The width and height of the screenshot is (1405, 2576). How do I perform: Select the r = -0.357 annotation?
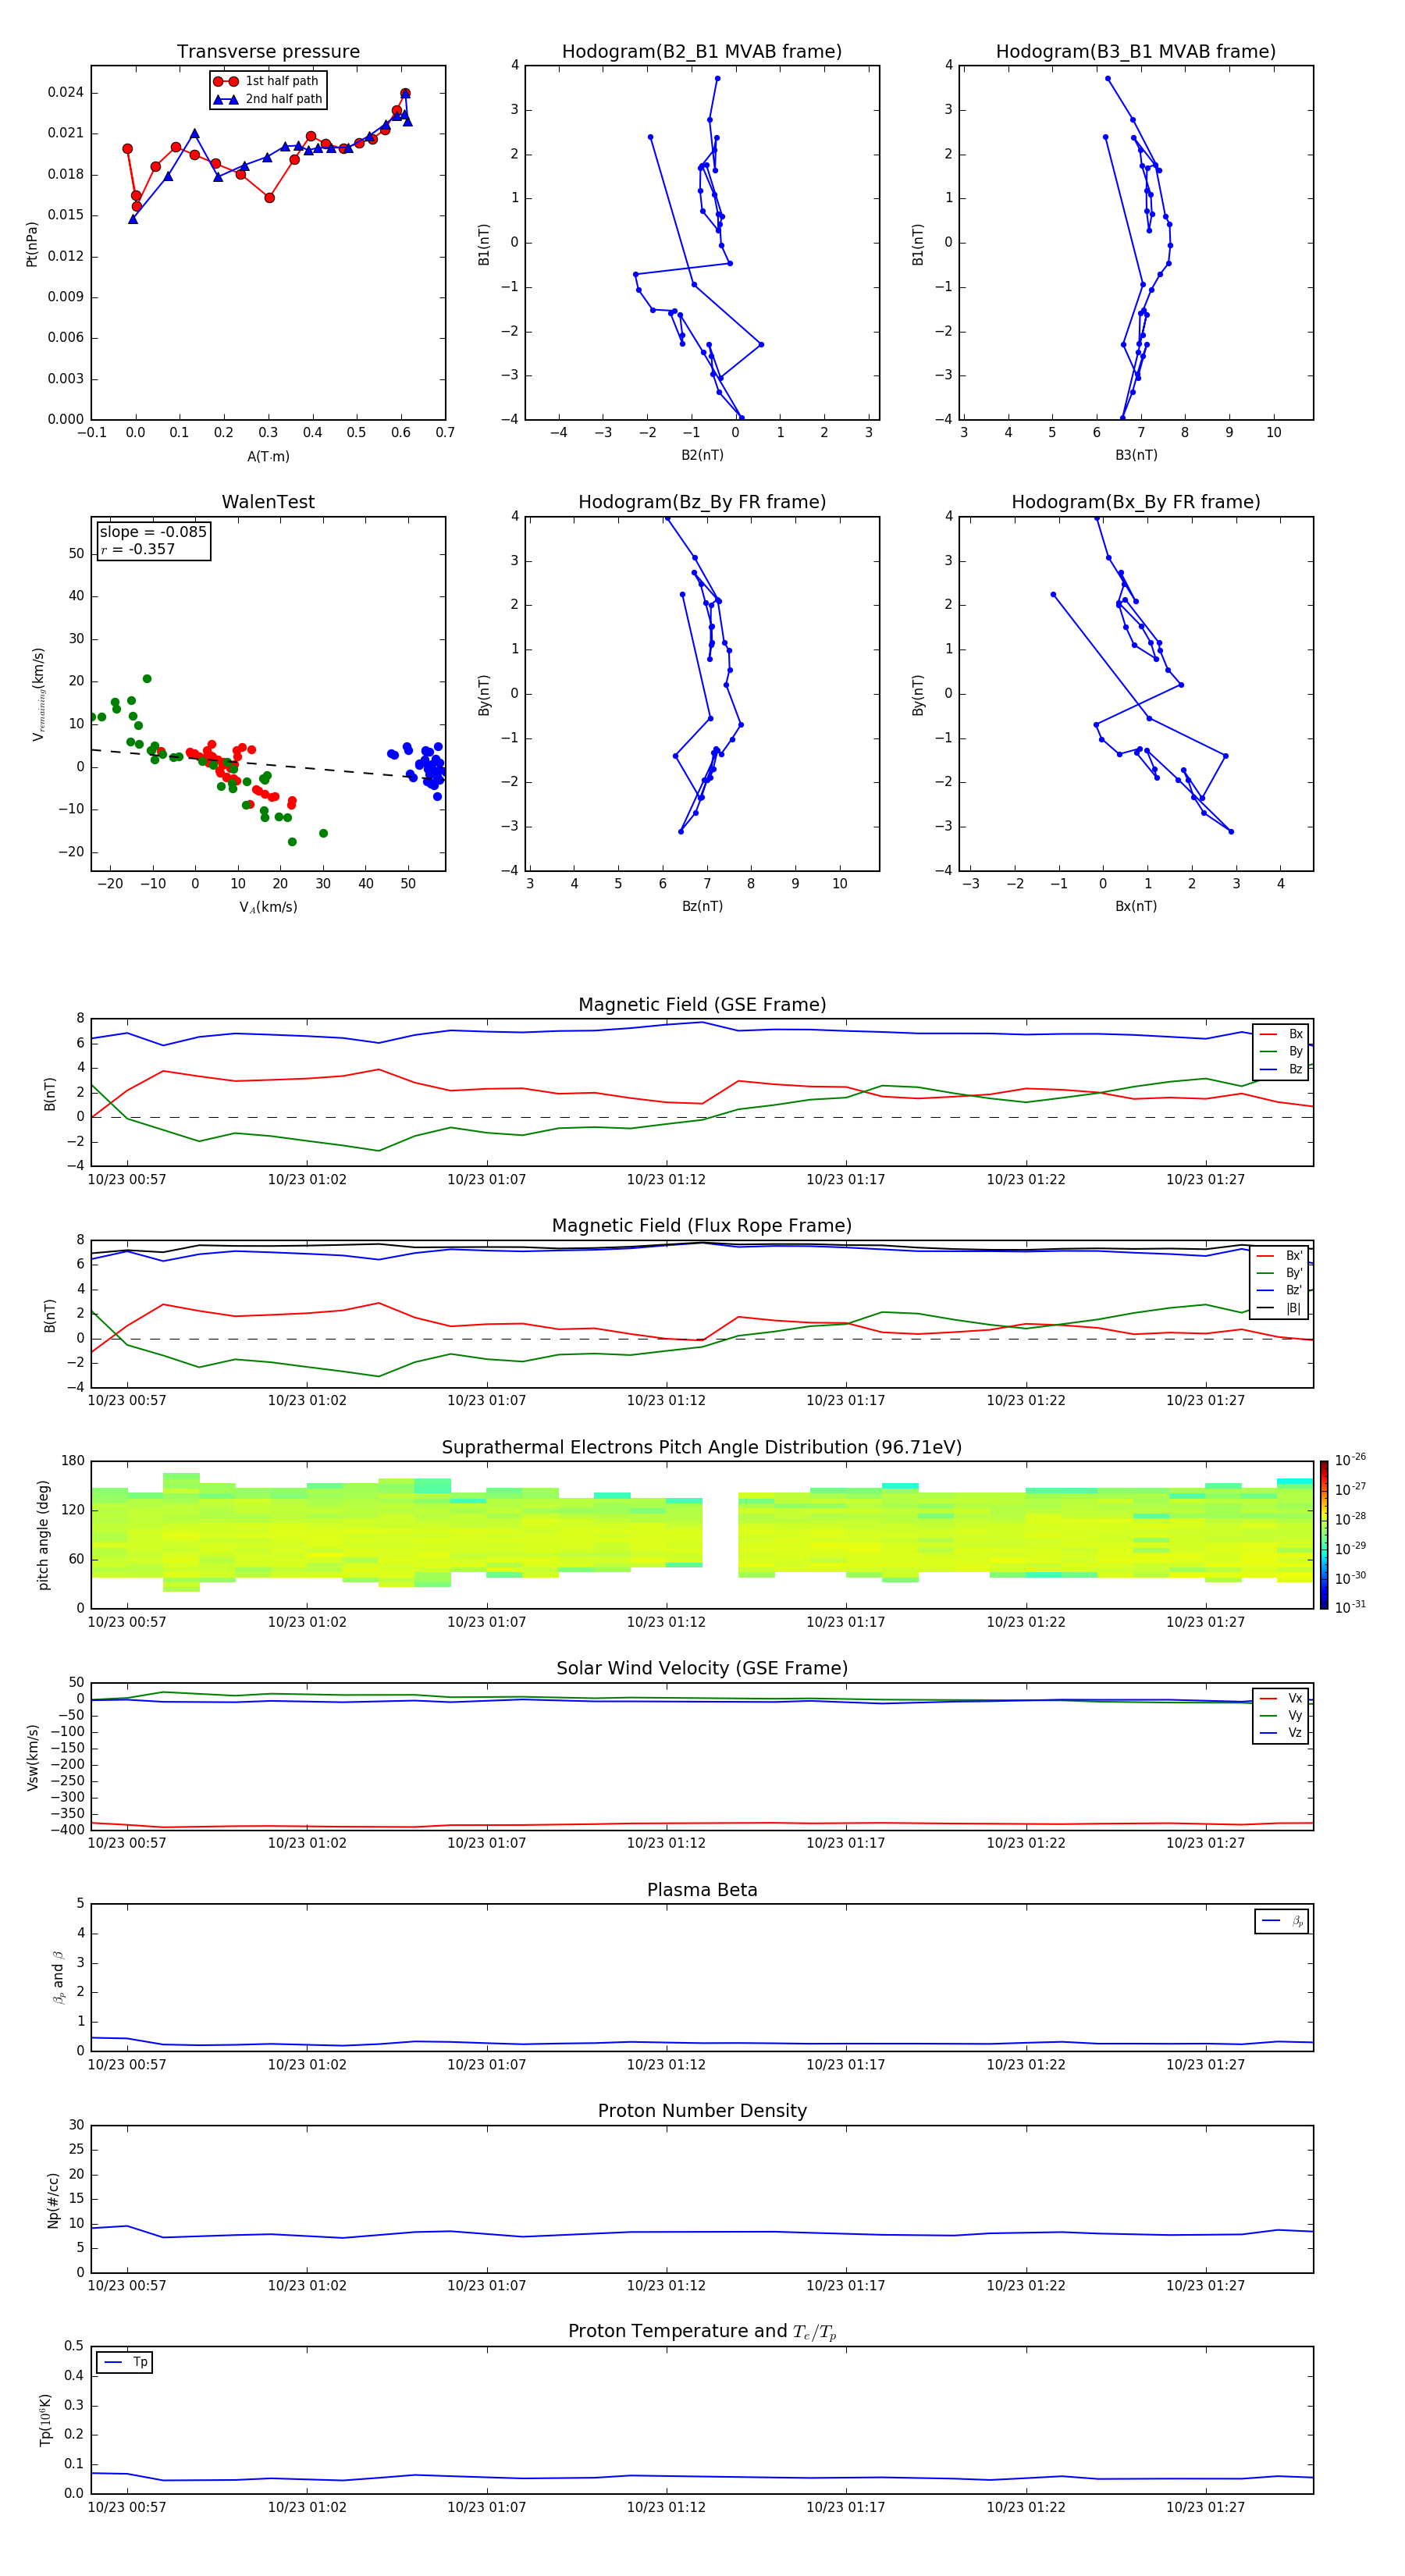tap(138, 549)
